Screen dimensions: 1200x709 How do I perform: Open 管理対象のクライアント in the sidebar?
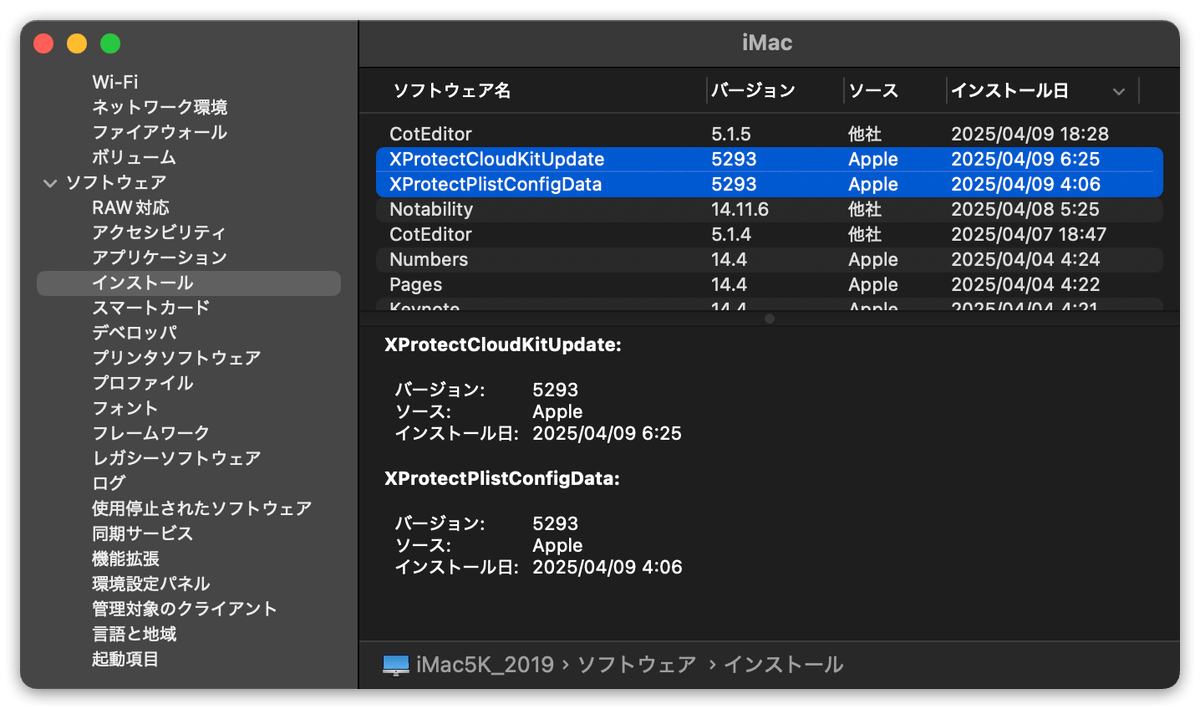point(185,609)
